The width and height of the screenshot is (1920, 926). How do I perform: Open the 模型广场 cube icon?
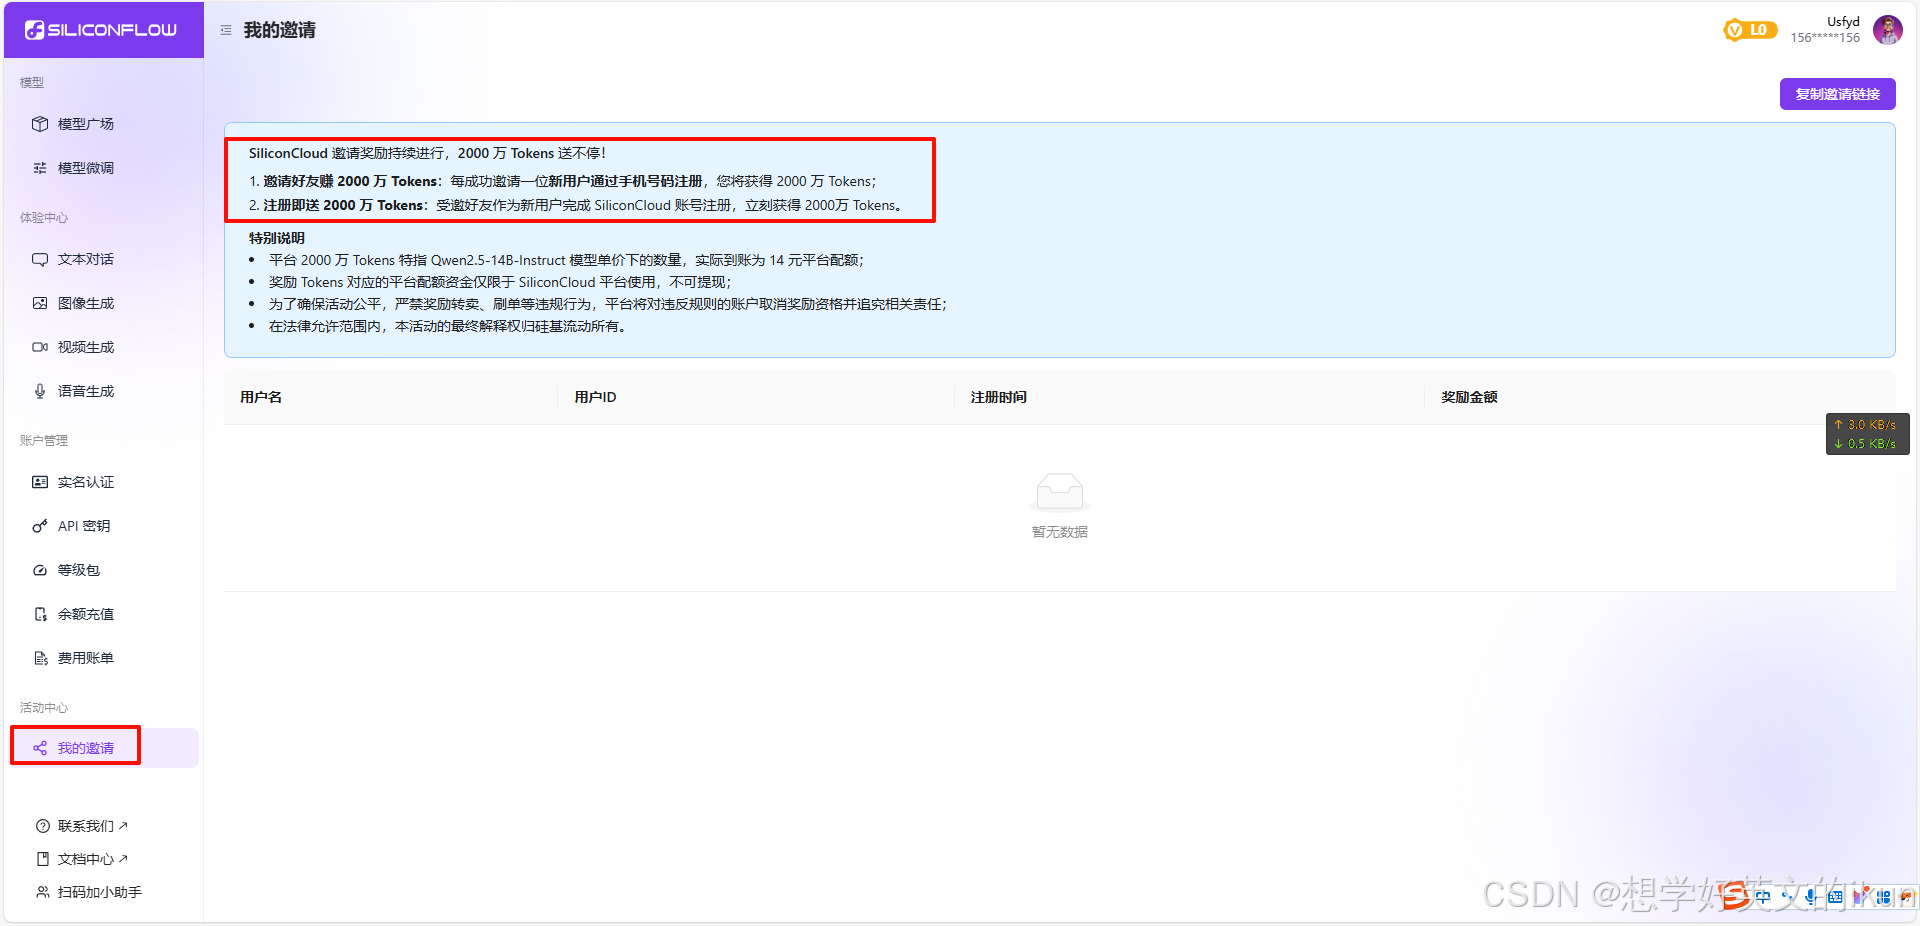click(x=40, y=124)
